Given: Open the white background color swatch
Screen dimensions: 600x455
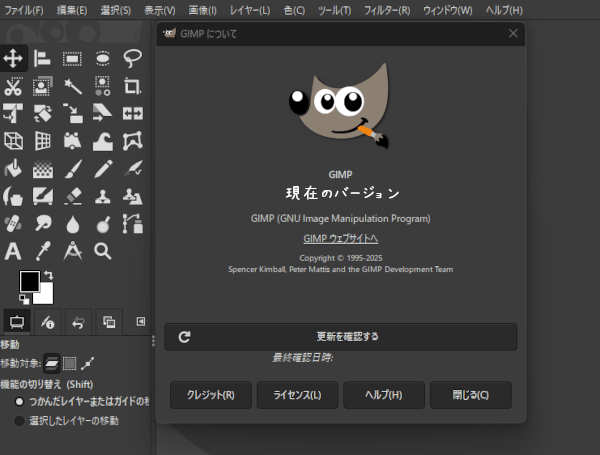Looking at the screenshot, I should coord(47,297).
